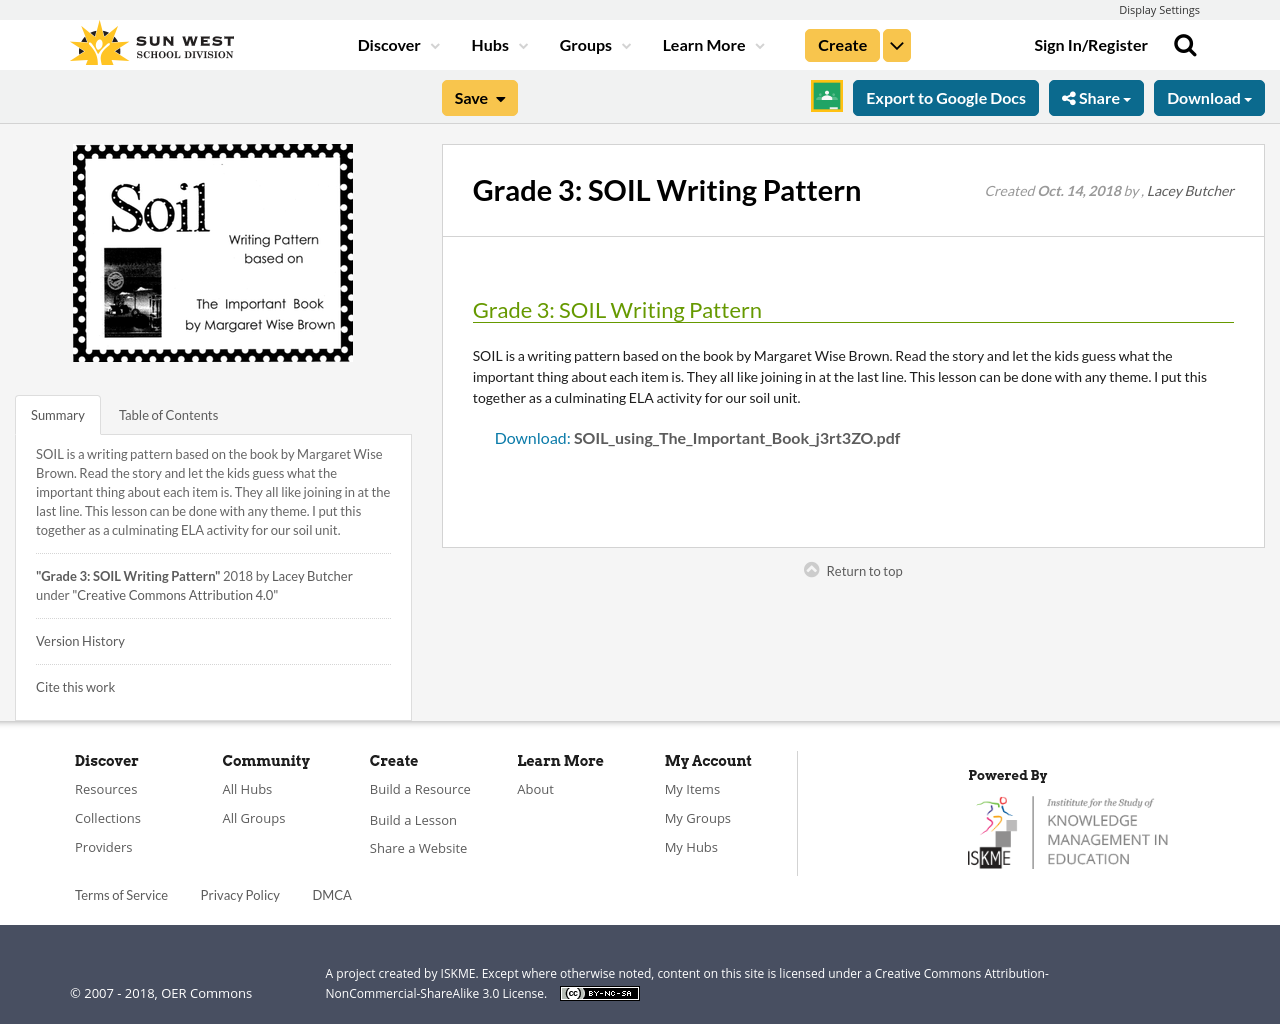Switch to the Table of Contents tab
1280x1024 pixels.
[168, 413]
